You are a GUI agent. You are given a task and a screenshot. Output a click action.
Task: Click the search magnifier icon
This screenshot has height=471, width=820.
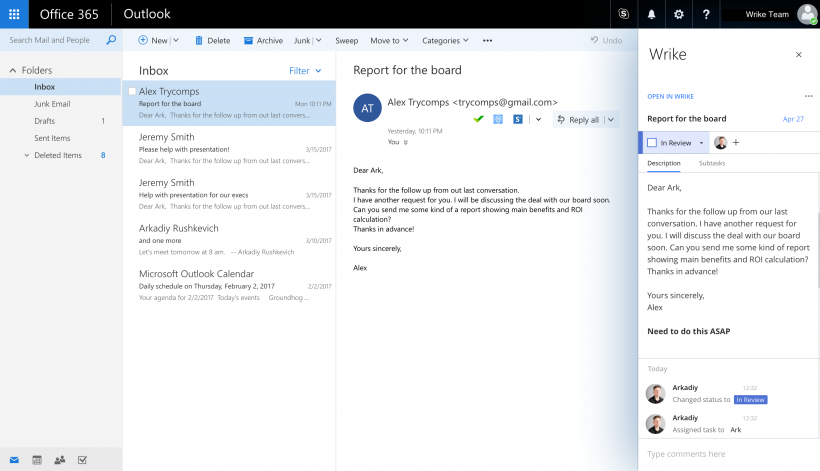pyautogui.click(x=111, y=40)
